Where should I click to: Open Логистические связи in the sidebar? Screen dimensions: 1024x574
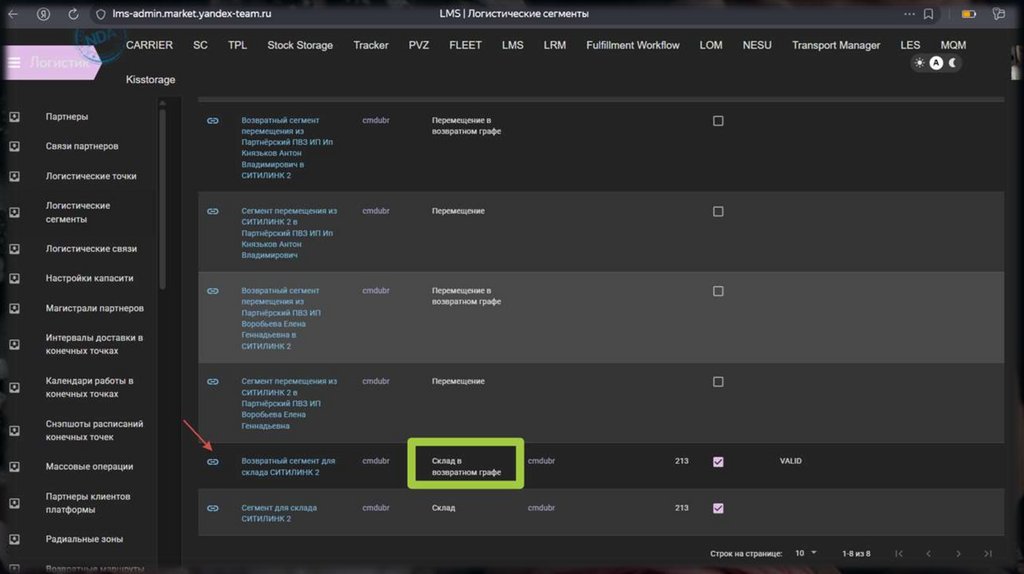coord(91,249)
